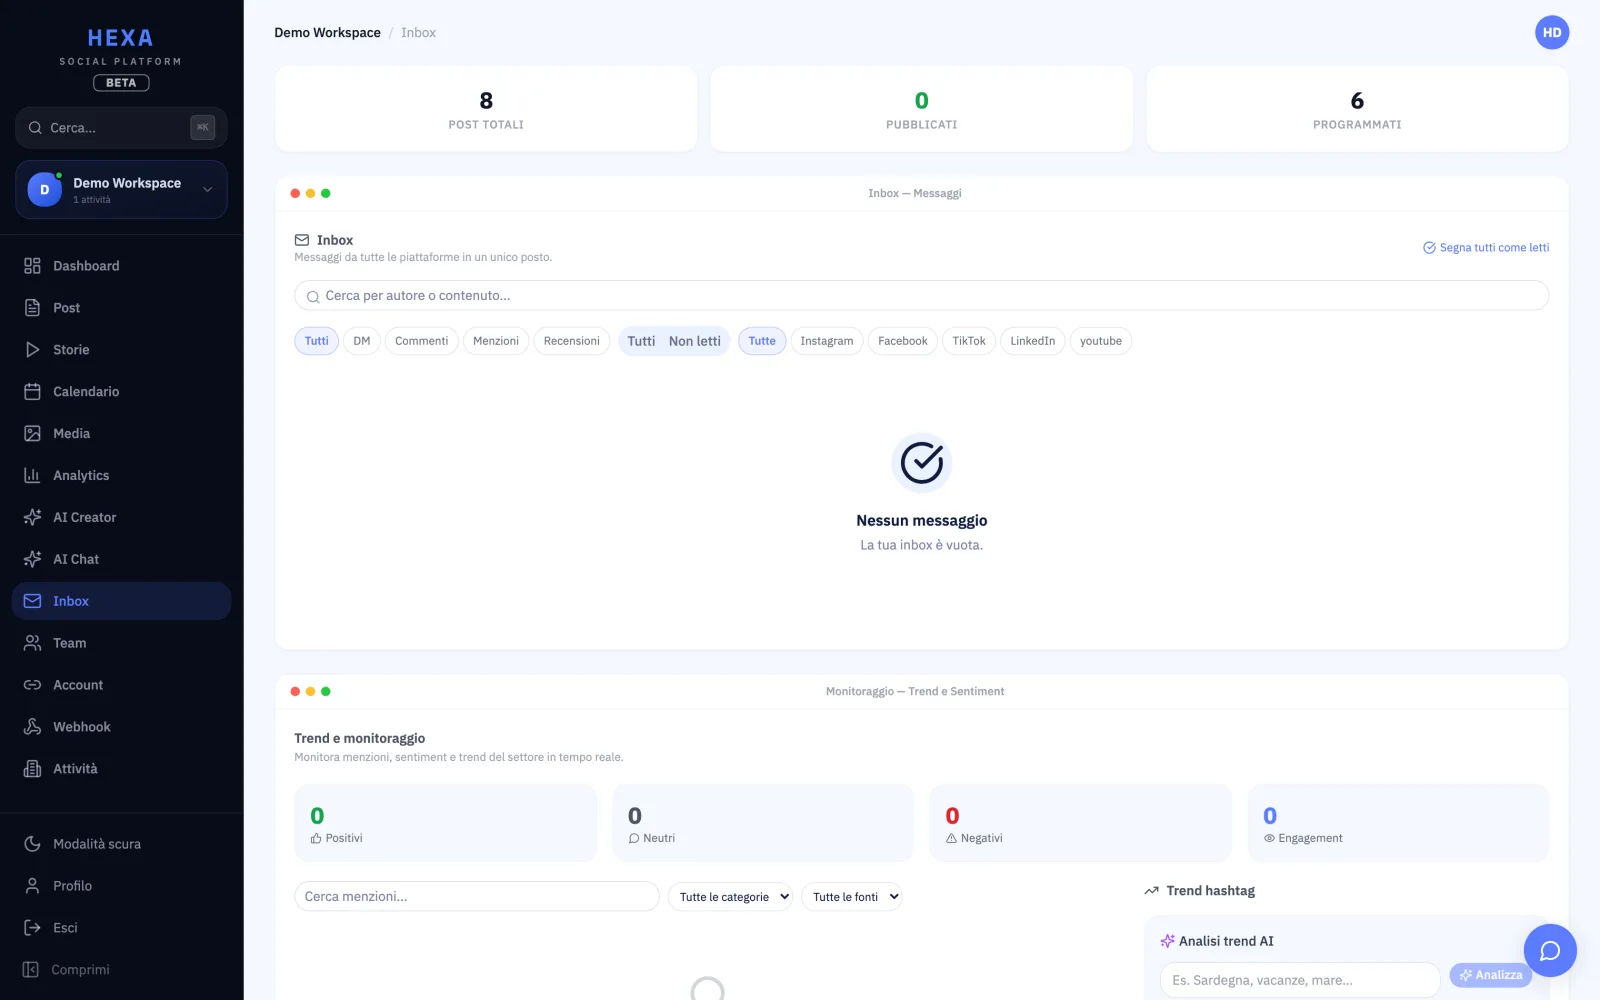This screenshot has width=1600, height=1000.
Task: Focus Cerca per autore o contenuto field
Action: pyautogui.click(x=922, y=296)
